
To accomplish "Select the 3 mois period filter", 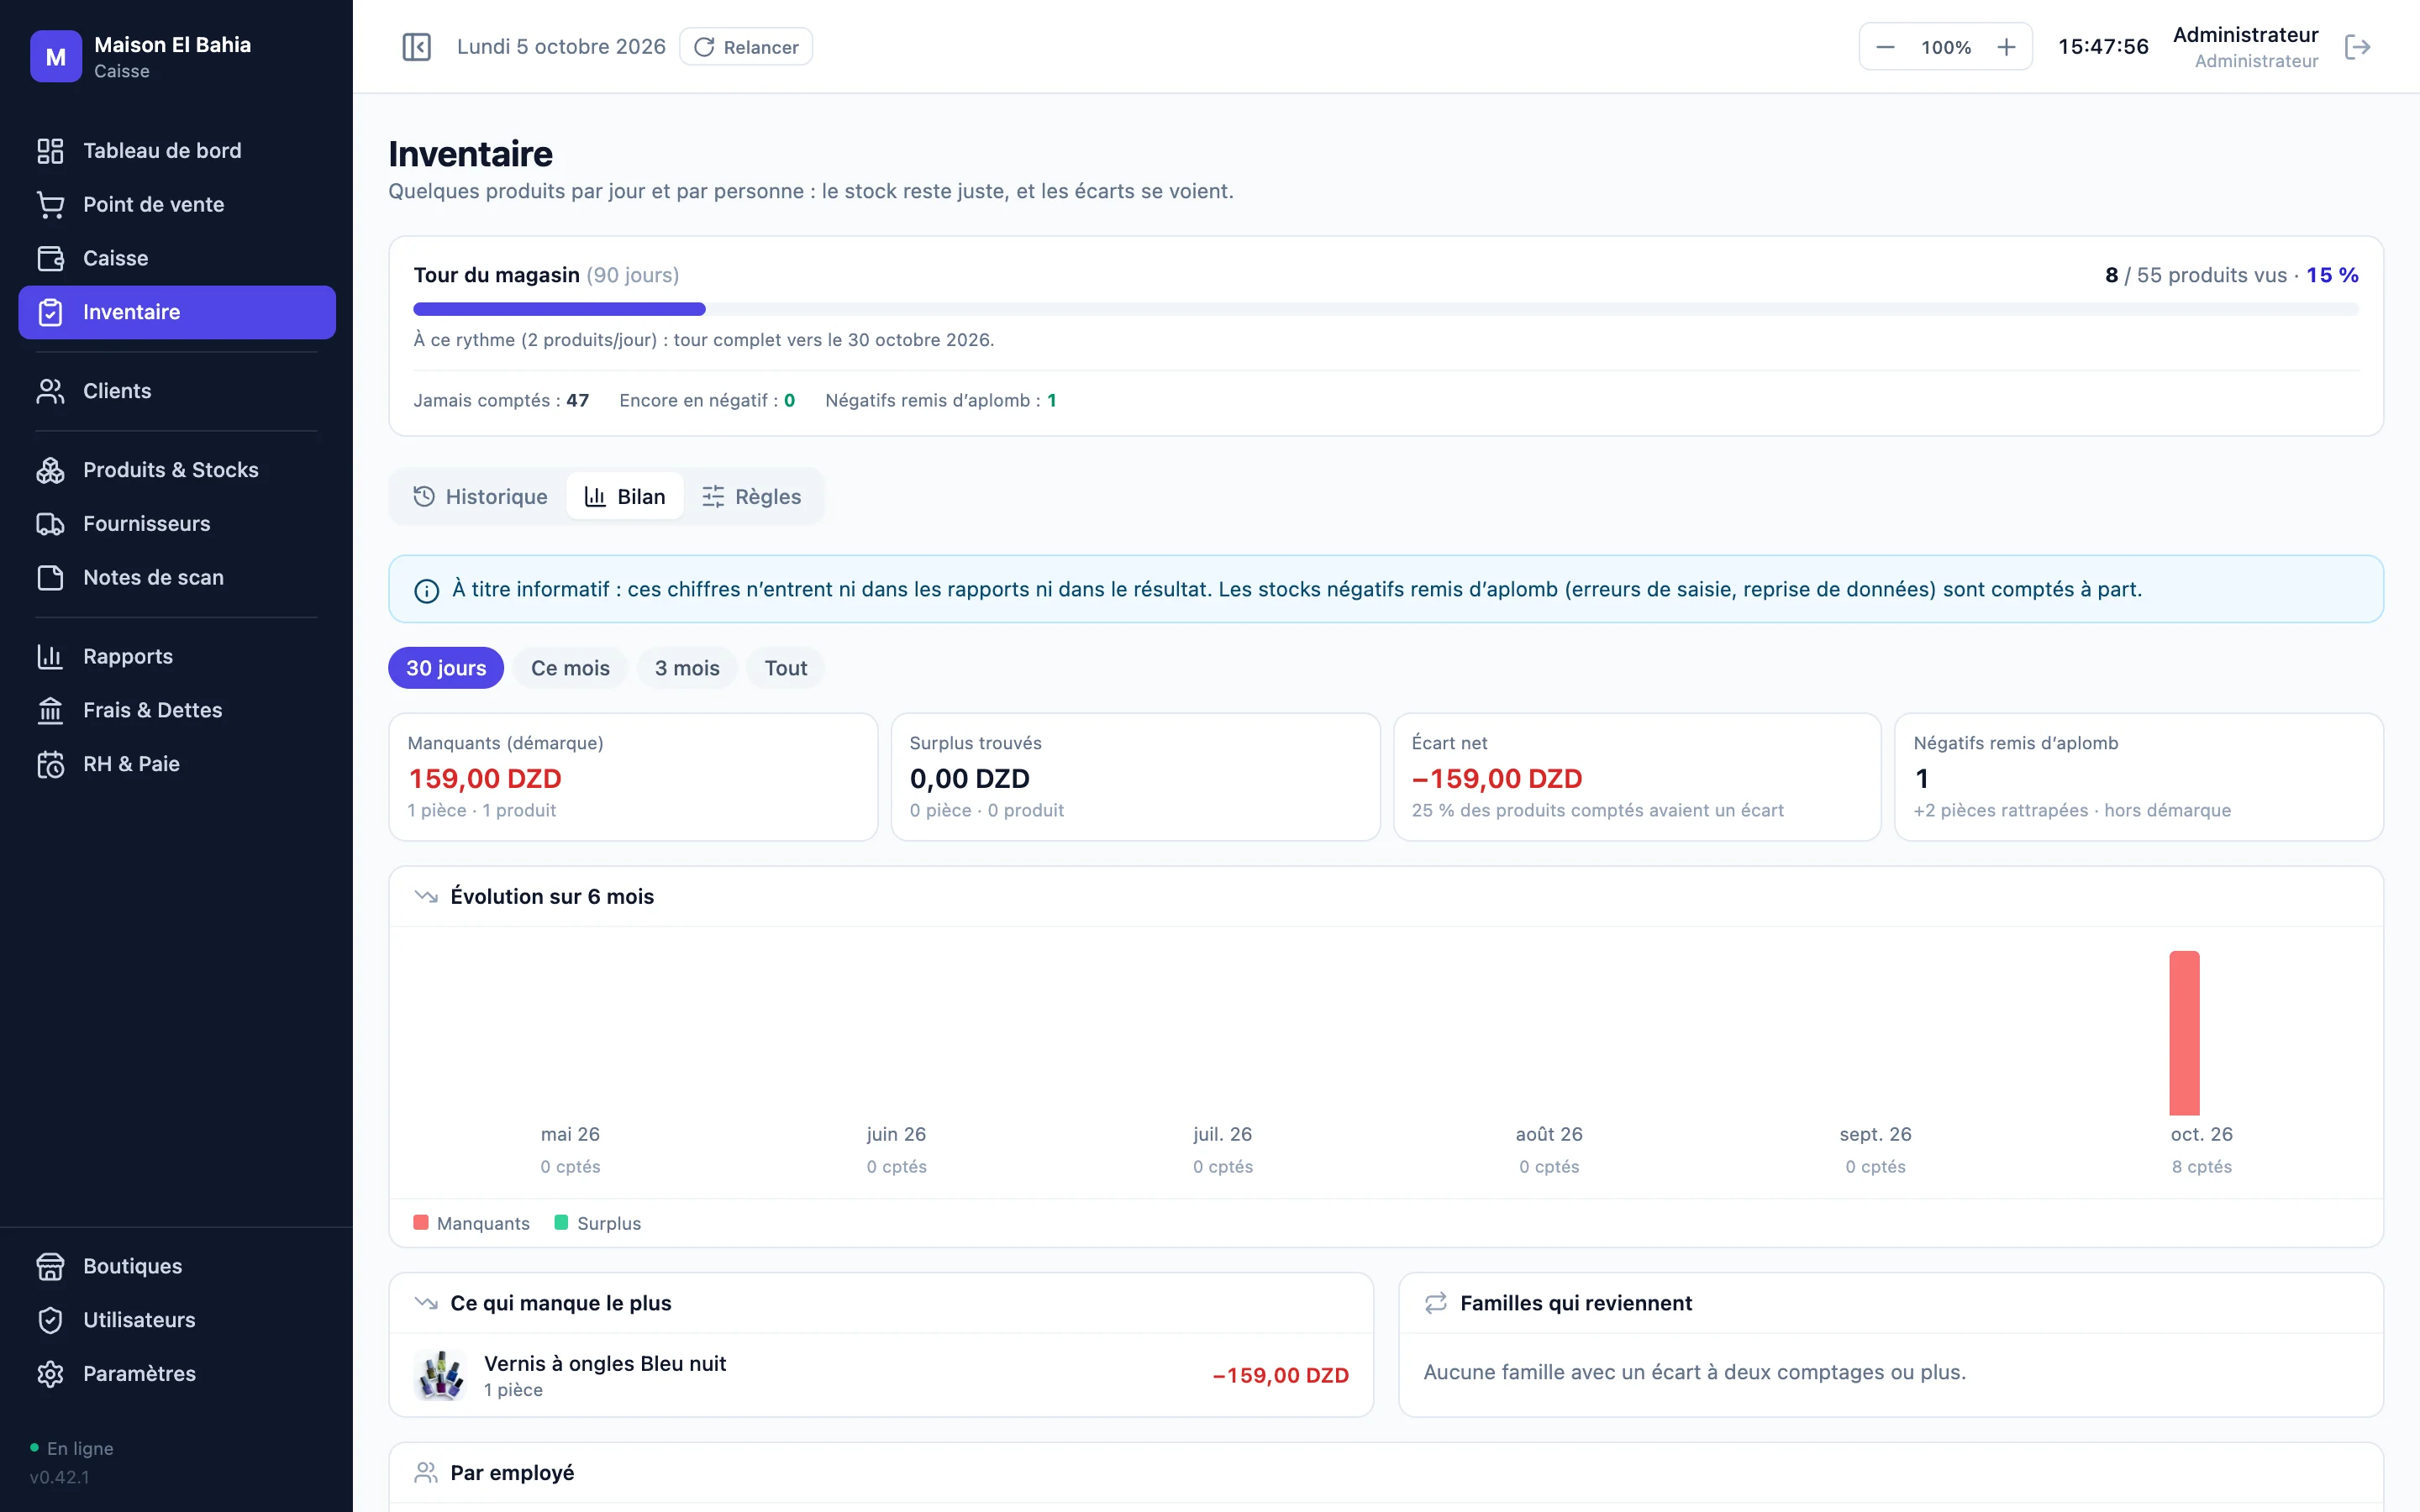I will click(687, 668).
